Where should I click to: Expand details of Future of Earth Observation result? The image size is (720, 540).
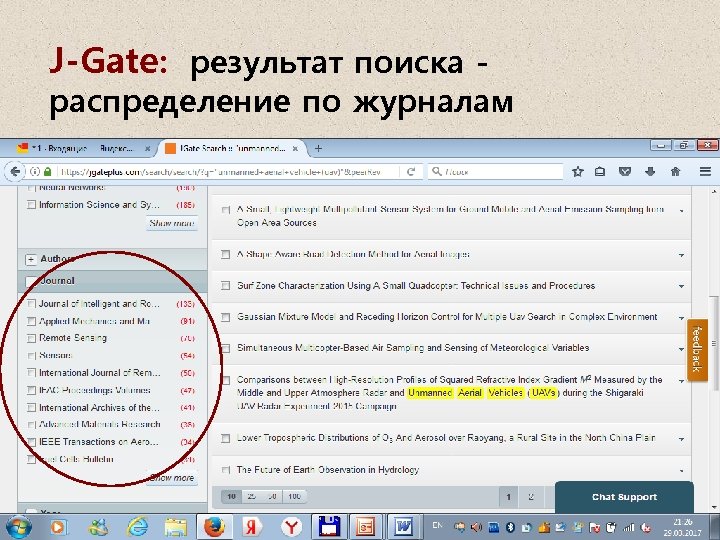click(681, 471)
